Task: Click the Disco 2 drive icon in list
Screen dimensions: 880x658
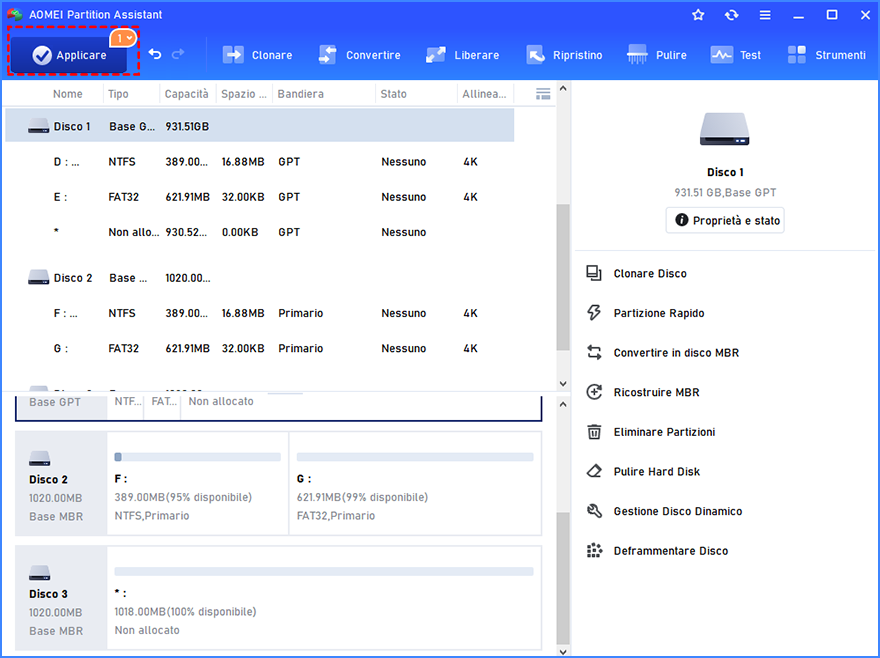Action: tap(38, 277)
